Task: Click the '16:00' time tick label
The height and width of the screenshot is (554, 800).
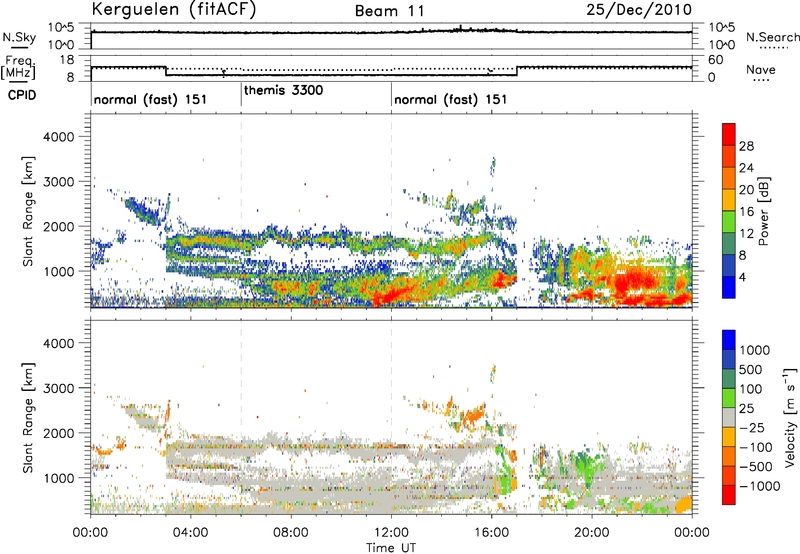Action: [491, 533]
